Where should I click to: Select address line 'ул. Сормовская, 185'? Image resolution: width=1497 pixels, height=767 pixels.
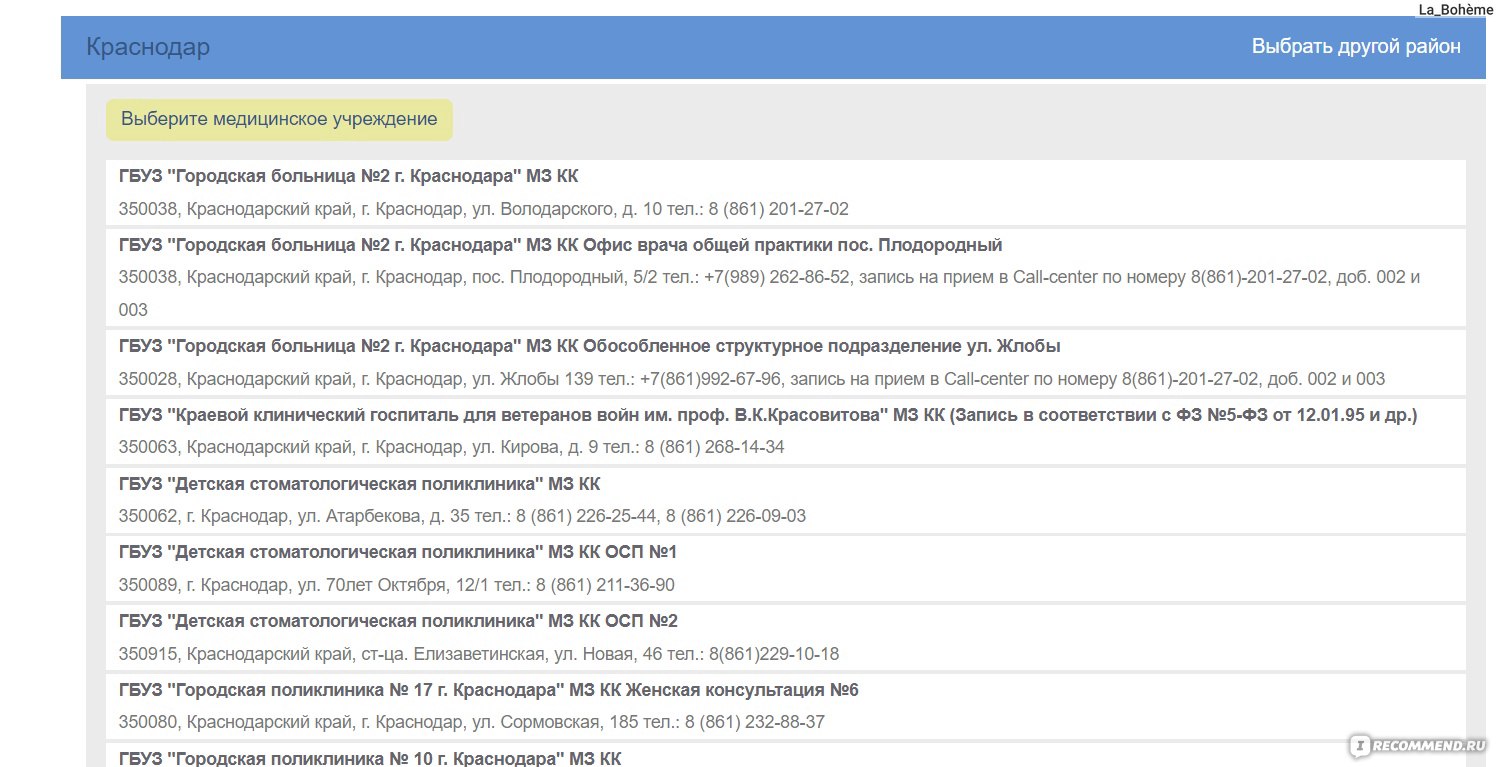(471, 722)
